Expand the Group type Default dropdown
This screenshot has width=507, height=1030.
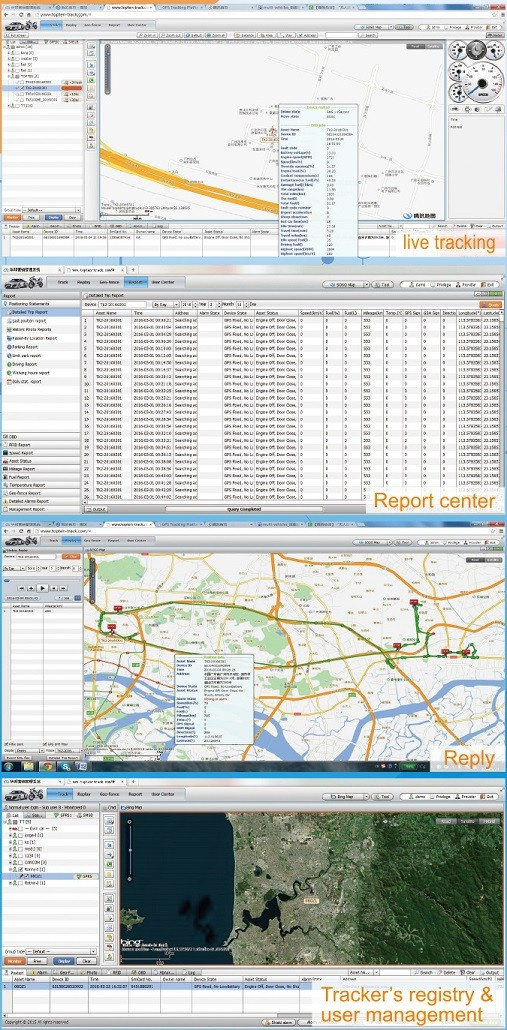coord(59,951)
